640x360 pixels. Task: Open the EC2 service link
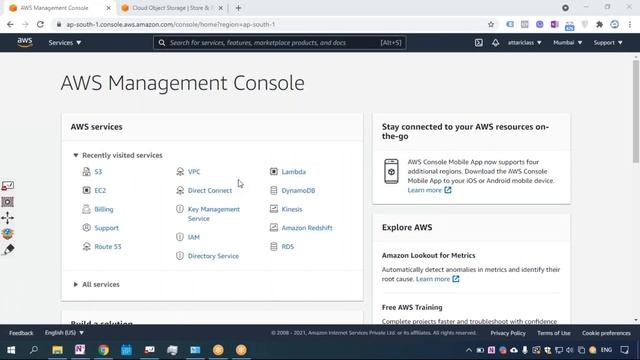tap(100, 190)
